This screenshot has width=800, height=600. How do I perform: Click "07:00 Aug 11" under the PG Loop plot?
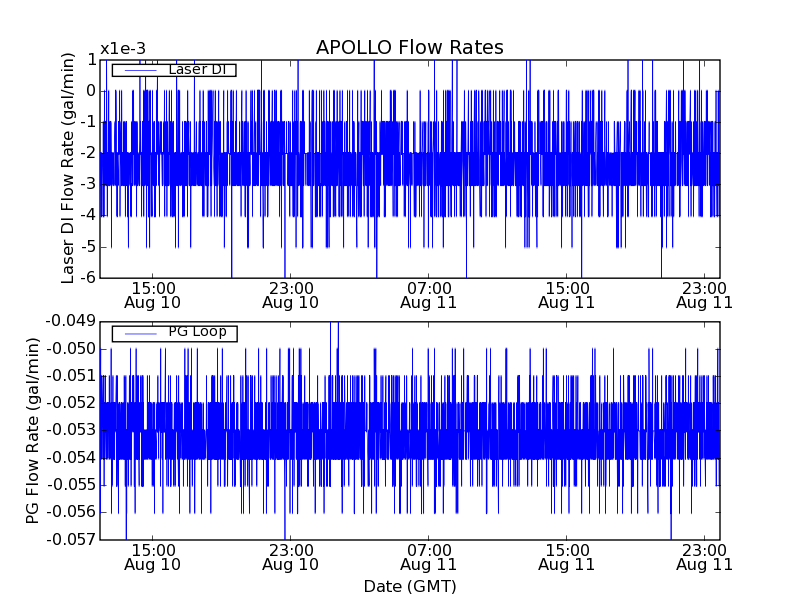coord(429,558)
